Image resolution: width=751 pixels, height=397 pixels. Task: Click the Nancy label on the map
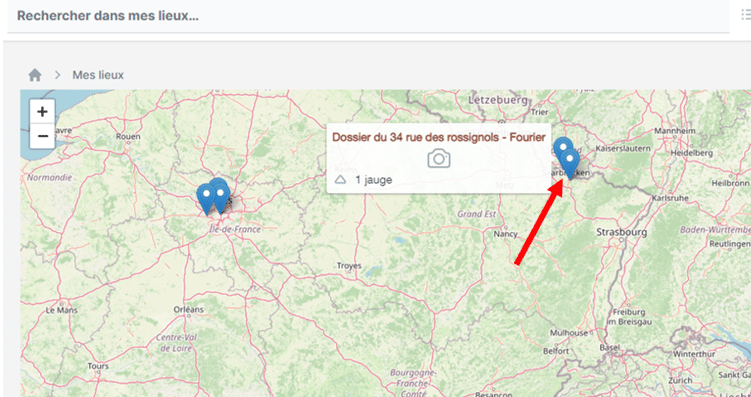pyautogui.click(x=506, y=234)
